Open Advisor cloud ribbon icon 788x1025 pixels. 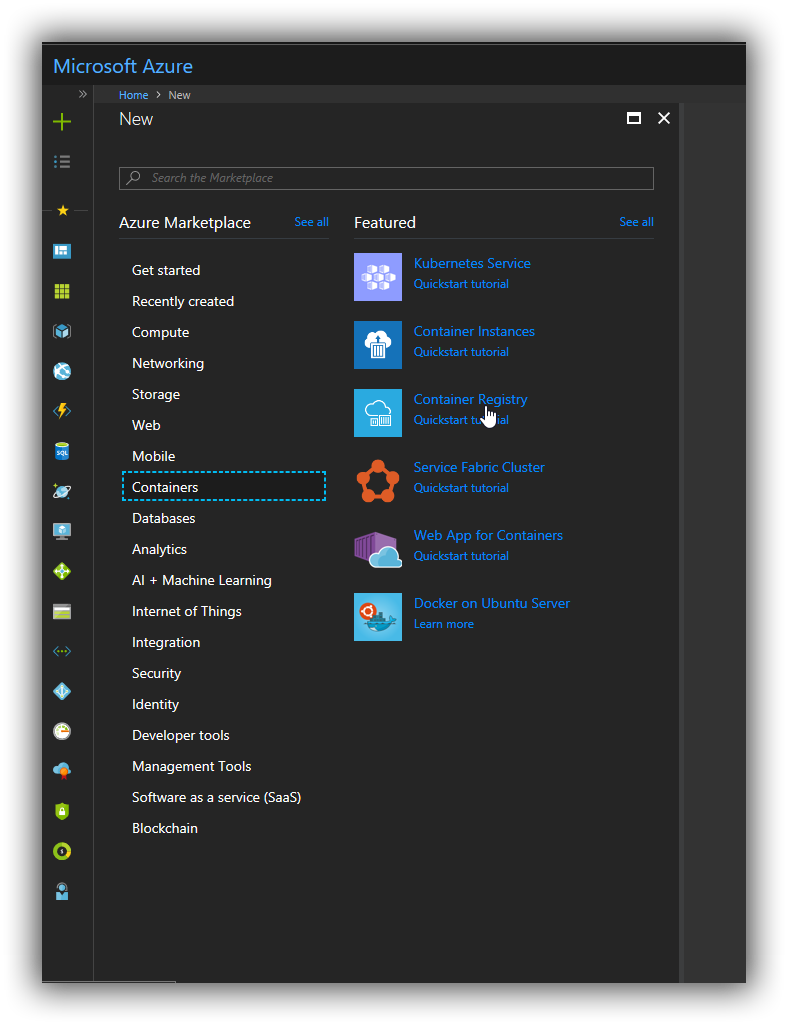[x=62, y=771]
